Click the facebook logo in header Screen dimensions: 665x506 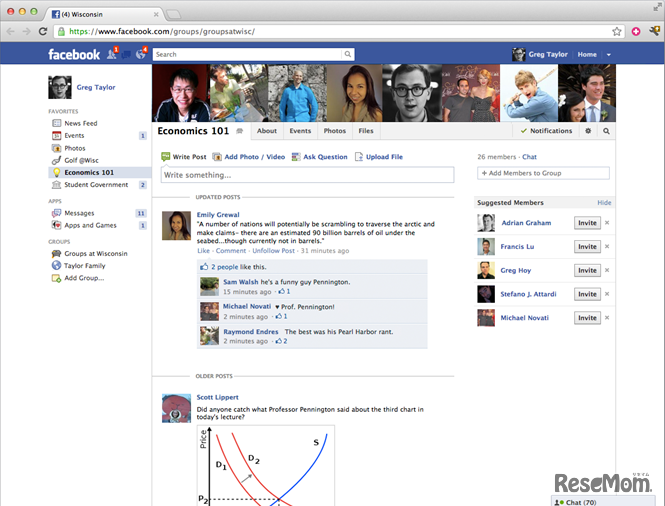(x=74, y=54)
